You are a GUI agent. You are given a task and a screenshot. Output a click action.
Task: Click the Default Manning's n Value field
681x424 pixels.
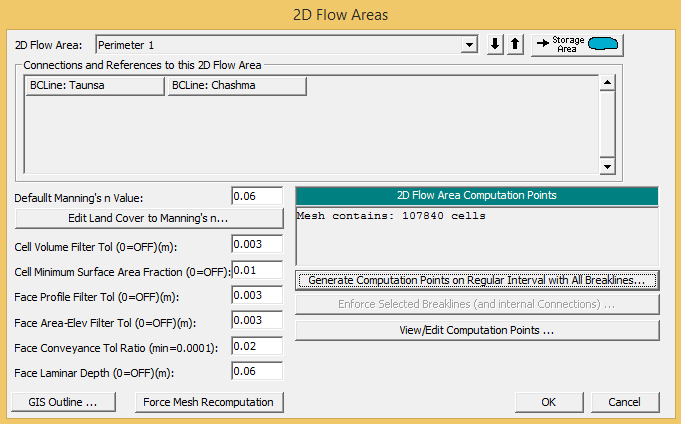[x=257, y=197]
